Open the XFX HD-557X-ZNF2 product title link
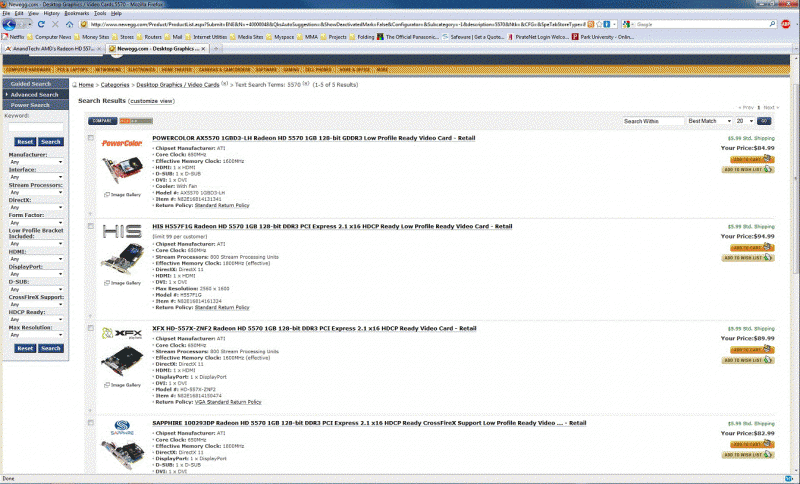 (314, 328)
